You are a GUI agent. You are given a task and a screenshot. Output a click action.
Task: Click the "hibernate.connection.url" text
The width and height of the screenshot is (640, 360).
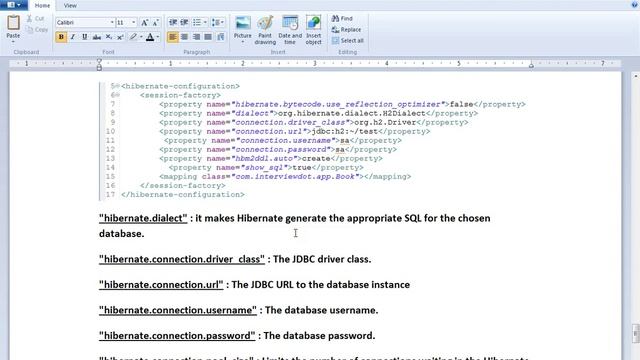point(161,284)
